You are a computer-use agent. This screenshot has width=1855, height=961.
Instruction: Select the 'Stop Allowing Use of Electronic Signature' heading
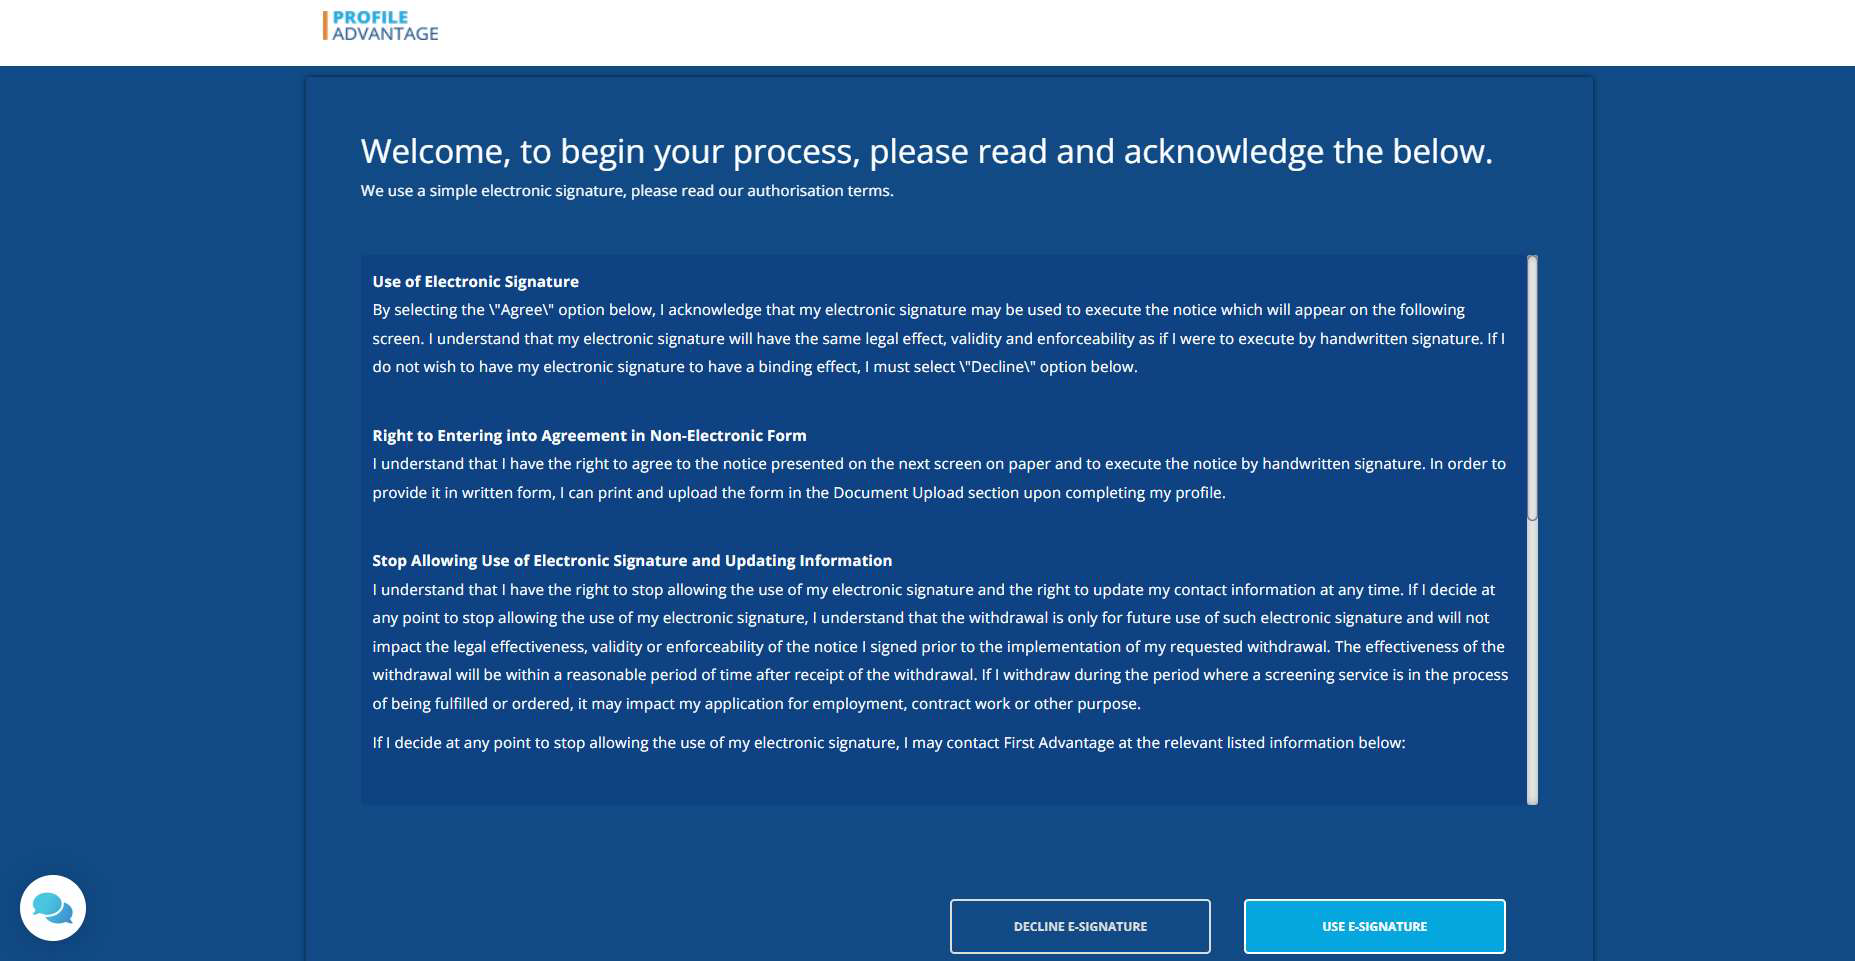631,561
